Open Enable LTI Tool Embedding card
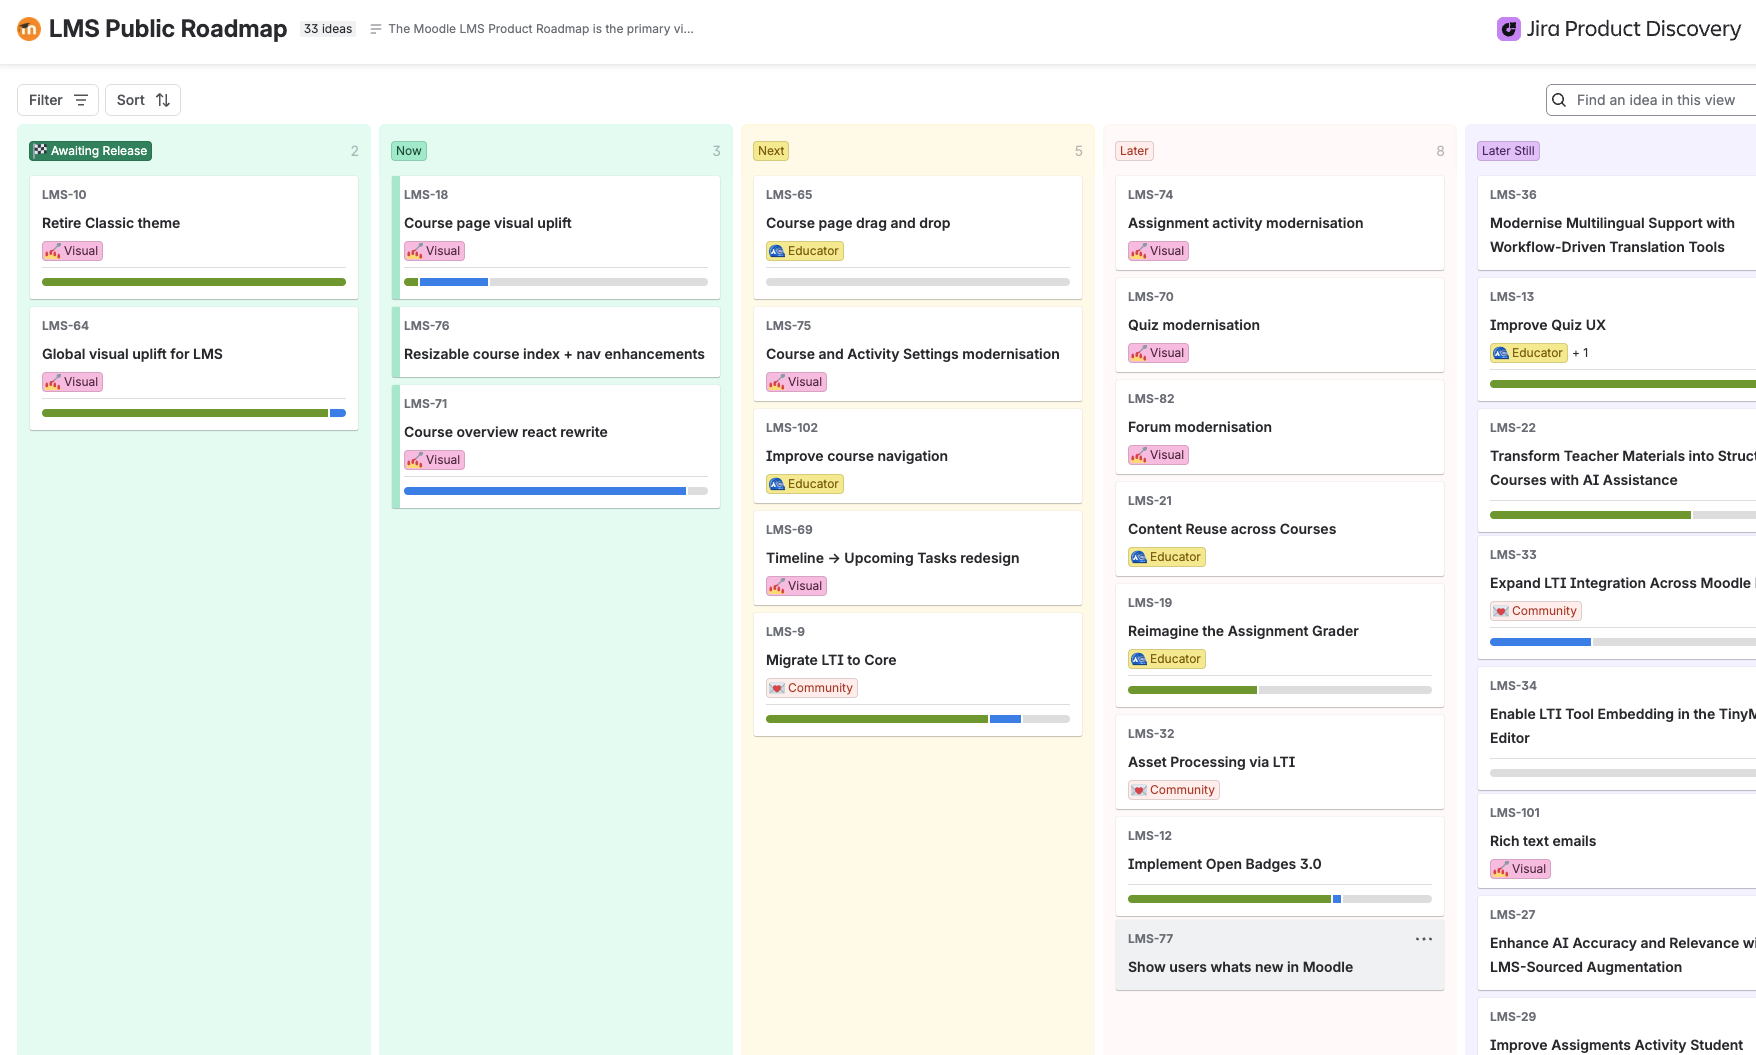The height and width of the screenshot is (1055, 1756). pyautogui.click(x=1617, y=727)
